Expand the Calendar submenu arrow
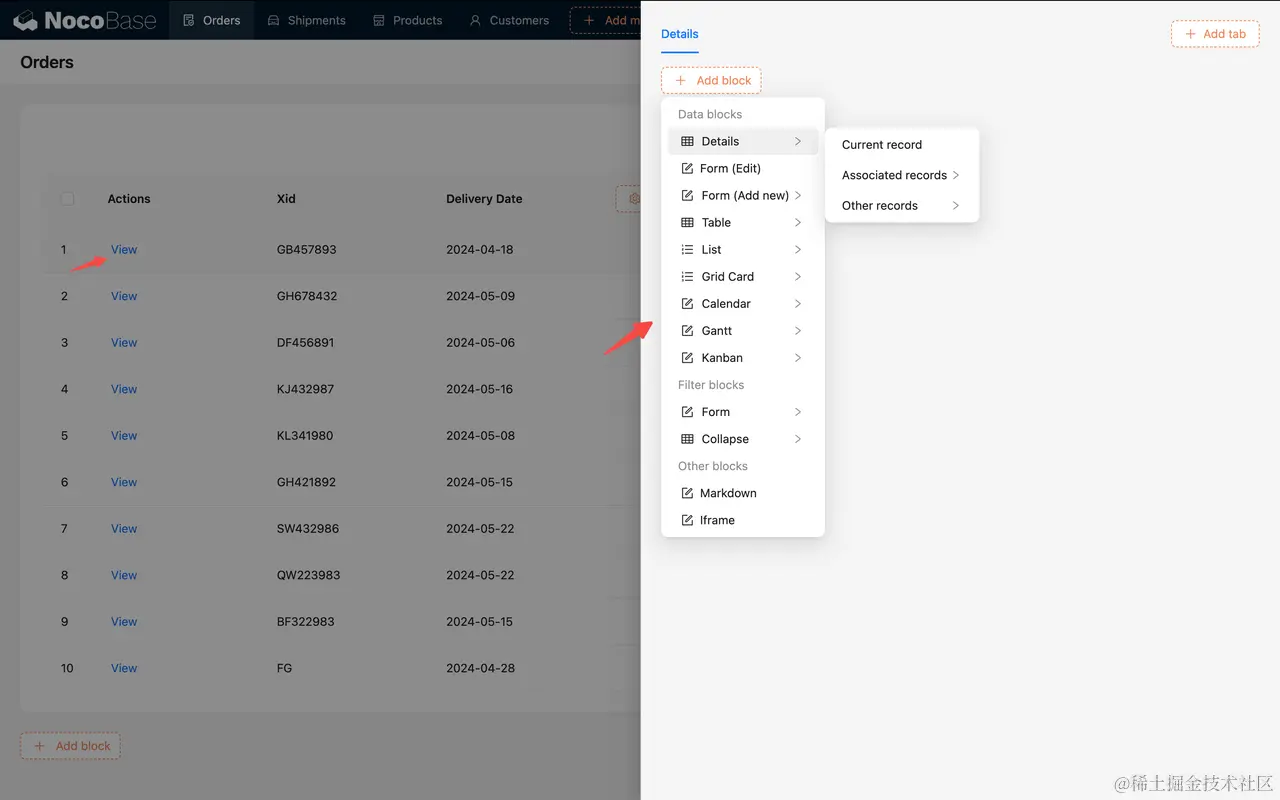This screenshot has height=800, width=1280. (x=798, y=304)
